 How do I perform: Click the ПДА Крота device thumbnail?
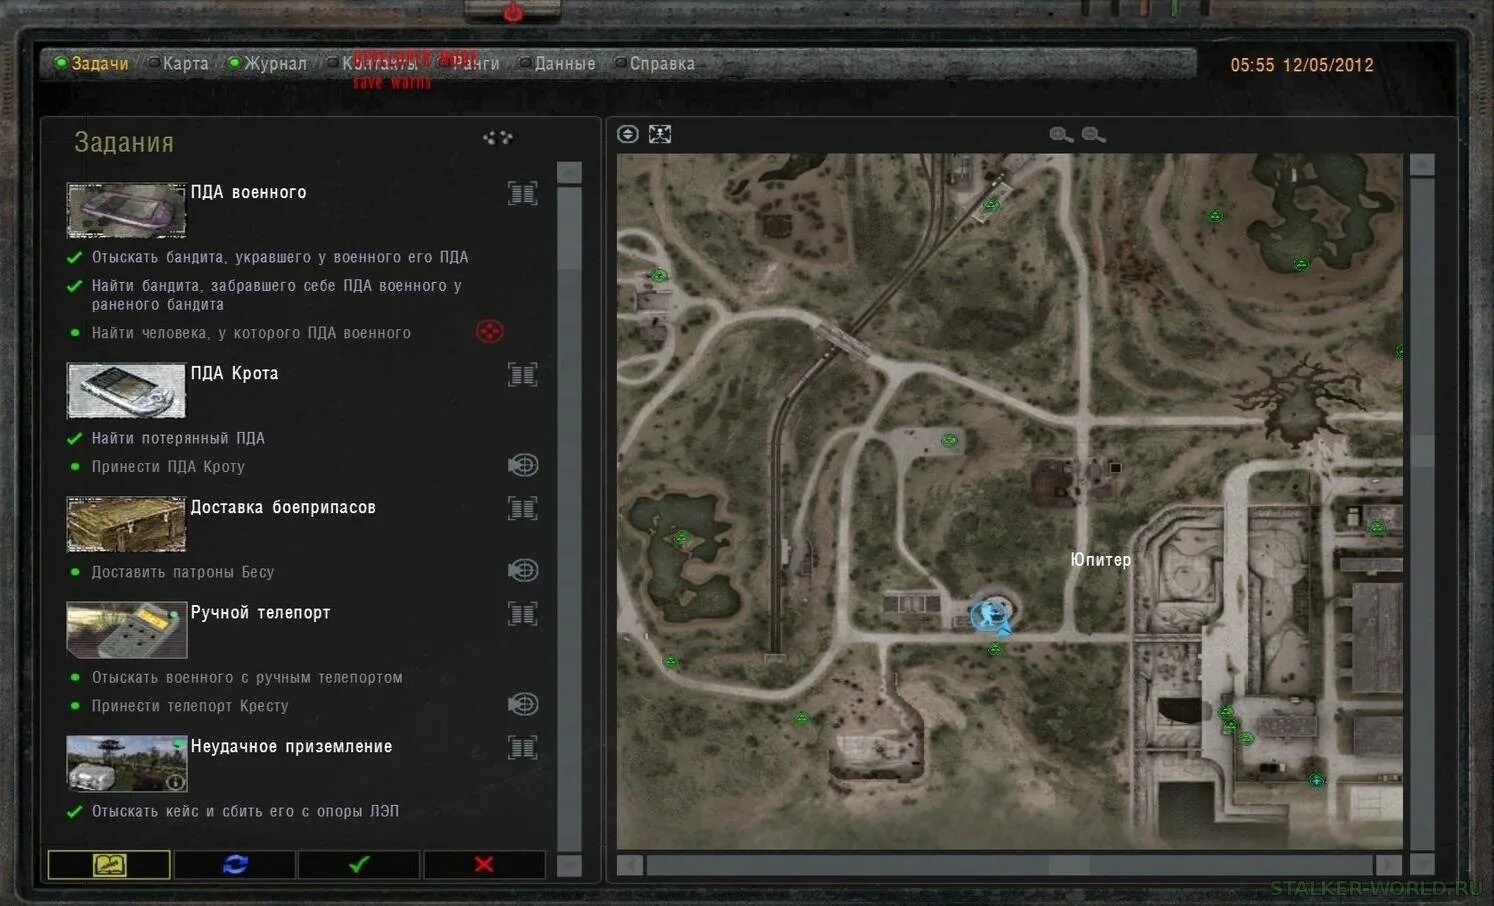[126, 390]
